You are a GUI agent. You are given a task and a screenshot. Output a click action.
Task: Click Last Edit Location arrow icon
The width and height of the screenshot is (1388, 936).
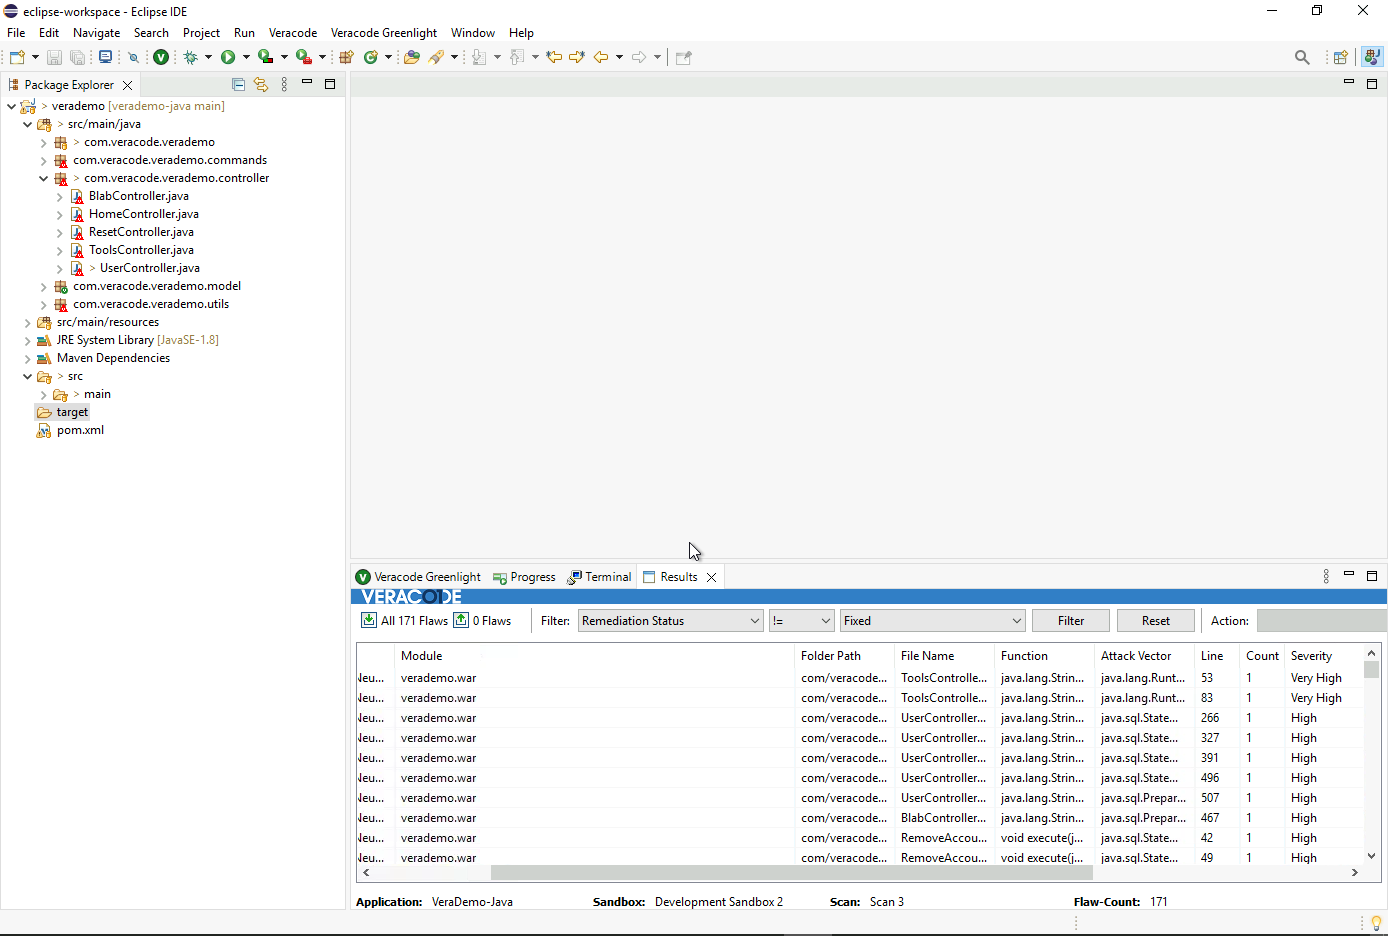(554, 57)
